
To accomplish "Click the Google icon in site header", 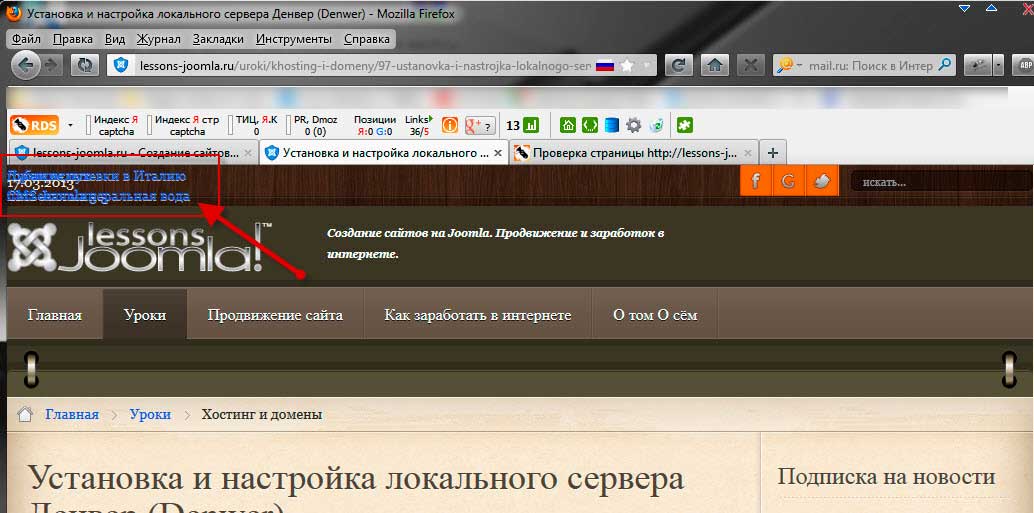I will pos(789,181).
